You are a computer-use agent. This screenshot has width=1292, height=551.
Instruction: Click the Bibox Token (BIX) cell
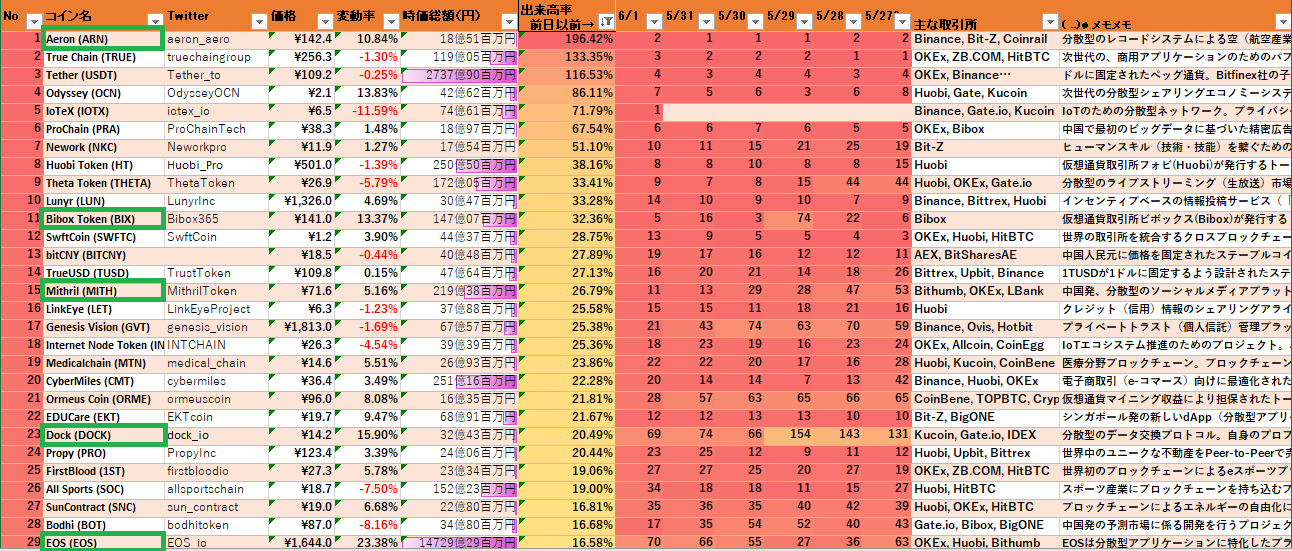tap(102, 219)
